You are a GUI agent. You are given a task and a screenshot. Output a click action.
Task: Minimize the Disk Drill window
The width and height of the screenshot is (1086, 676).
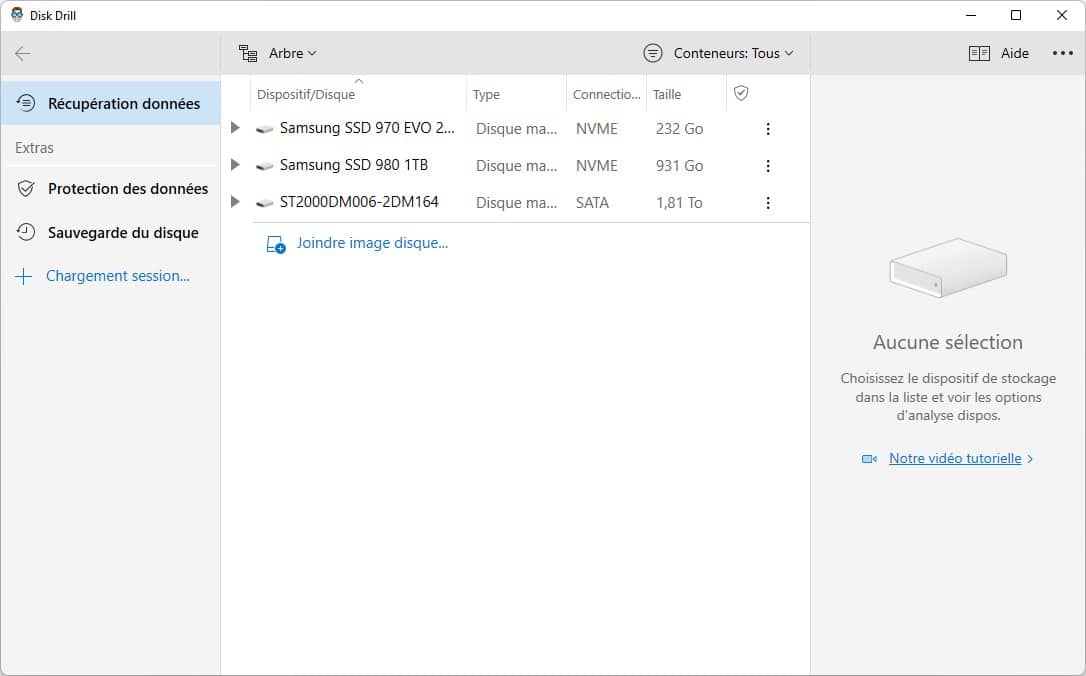(971, 15)
